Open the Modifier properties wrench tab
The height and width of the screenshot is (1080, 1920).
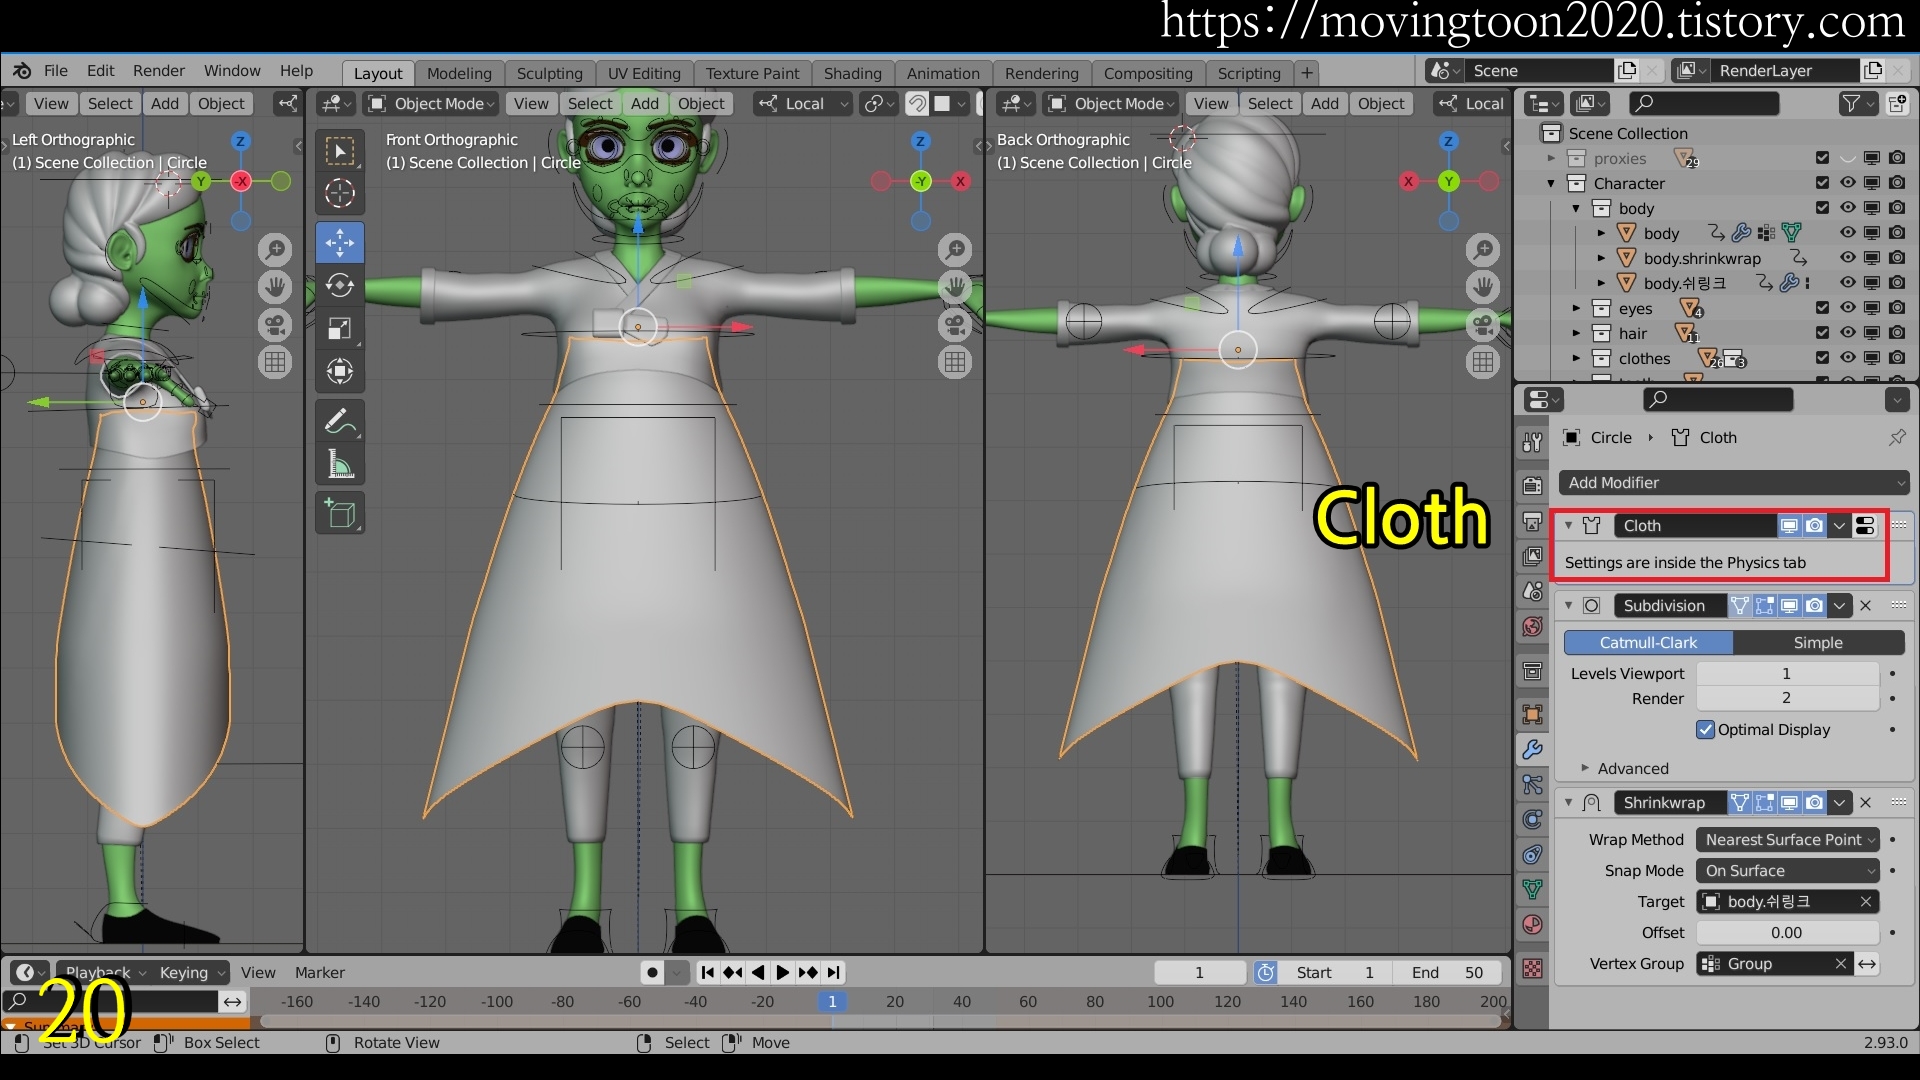coord(1532,749)
